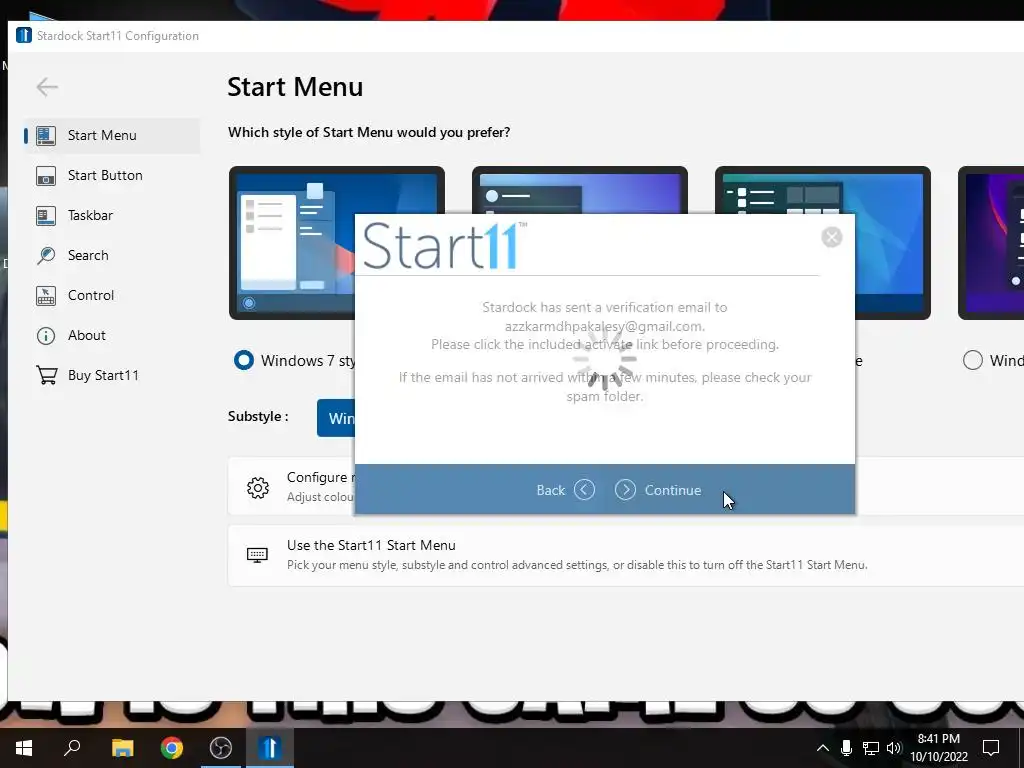The width and height of the screenshot is (1024, 768).
Task: Open the About sidebar section
Action: coord(112,335)
